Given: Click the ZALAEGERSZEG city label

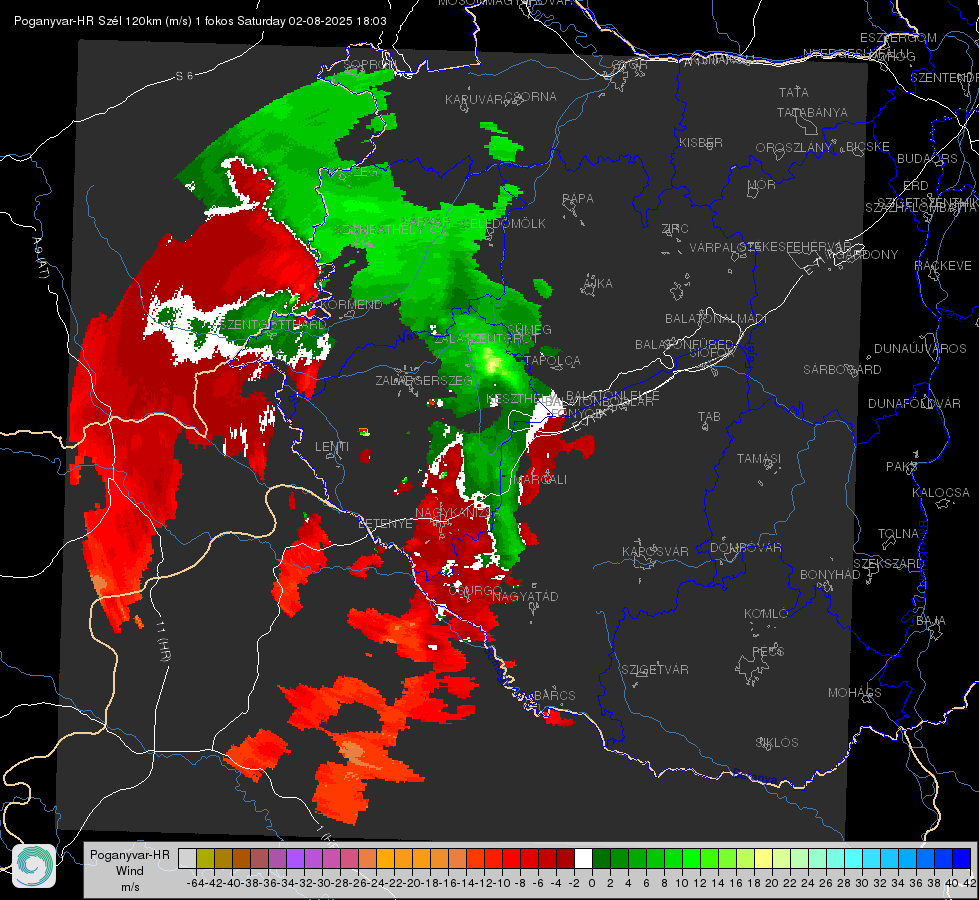Looking at the screenshot, I should click(x=423, y=380).
